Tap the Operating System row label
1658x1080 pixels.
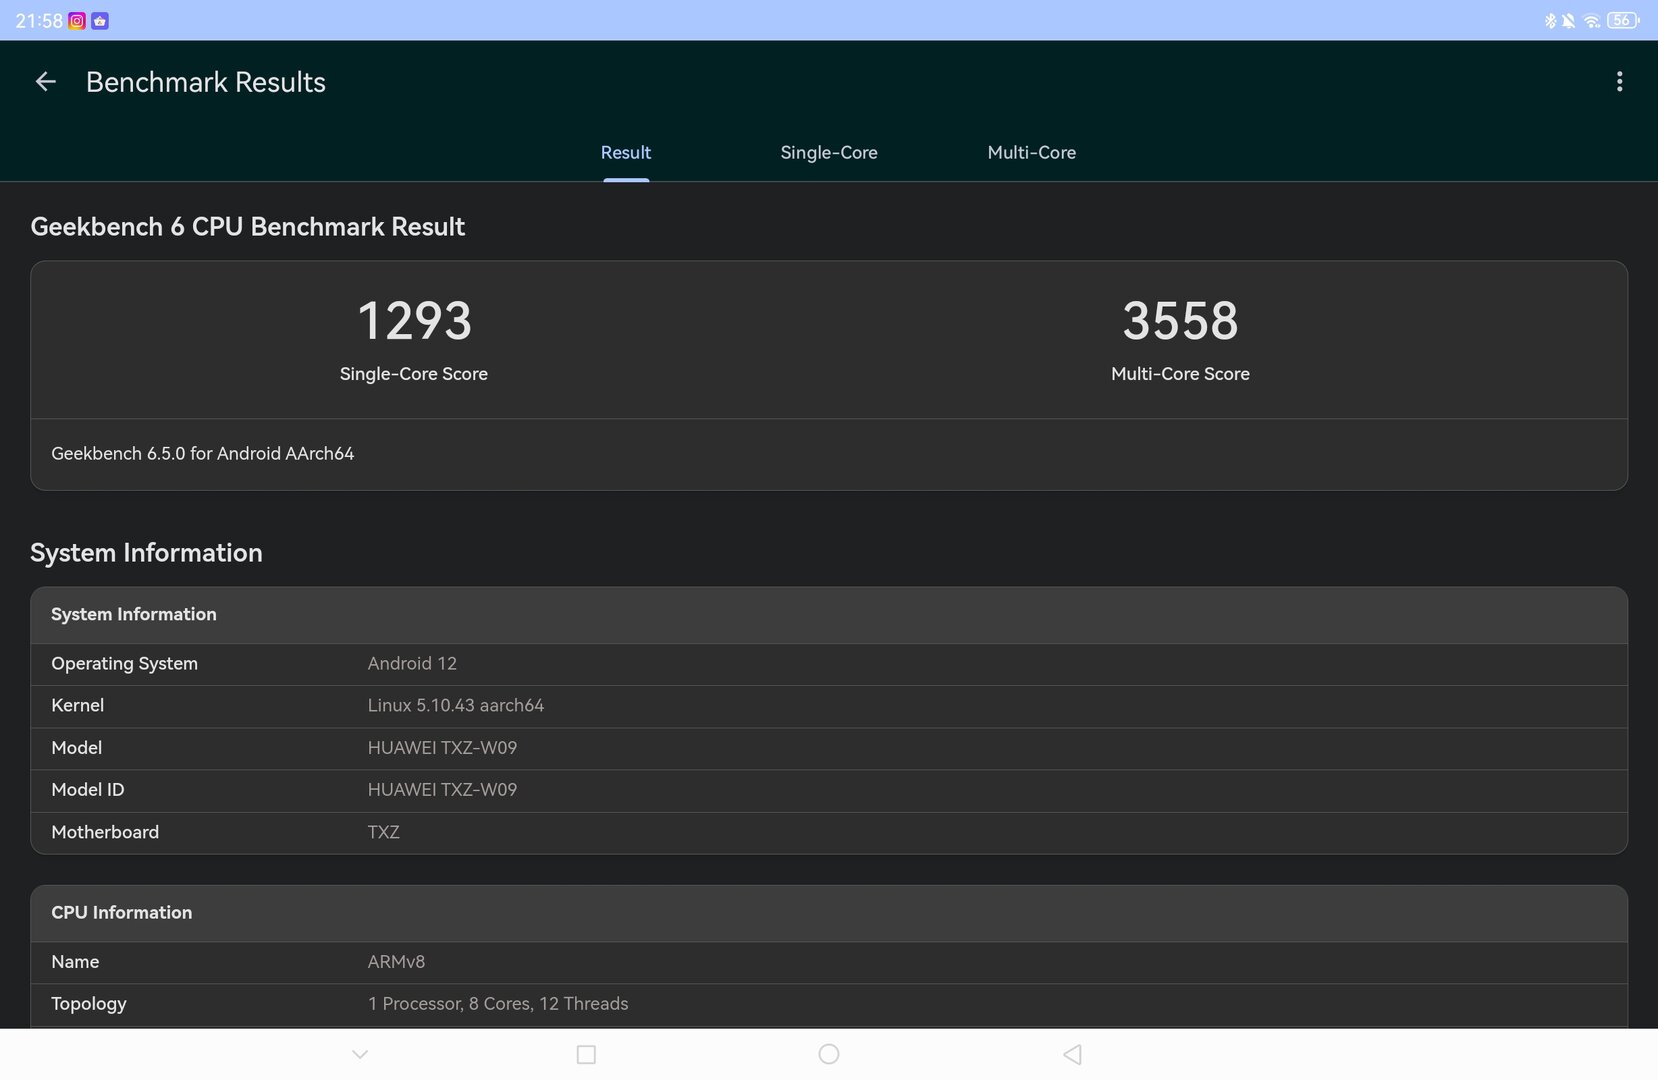coord(125,664)
